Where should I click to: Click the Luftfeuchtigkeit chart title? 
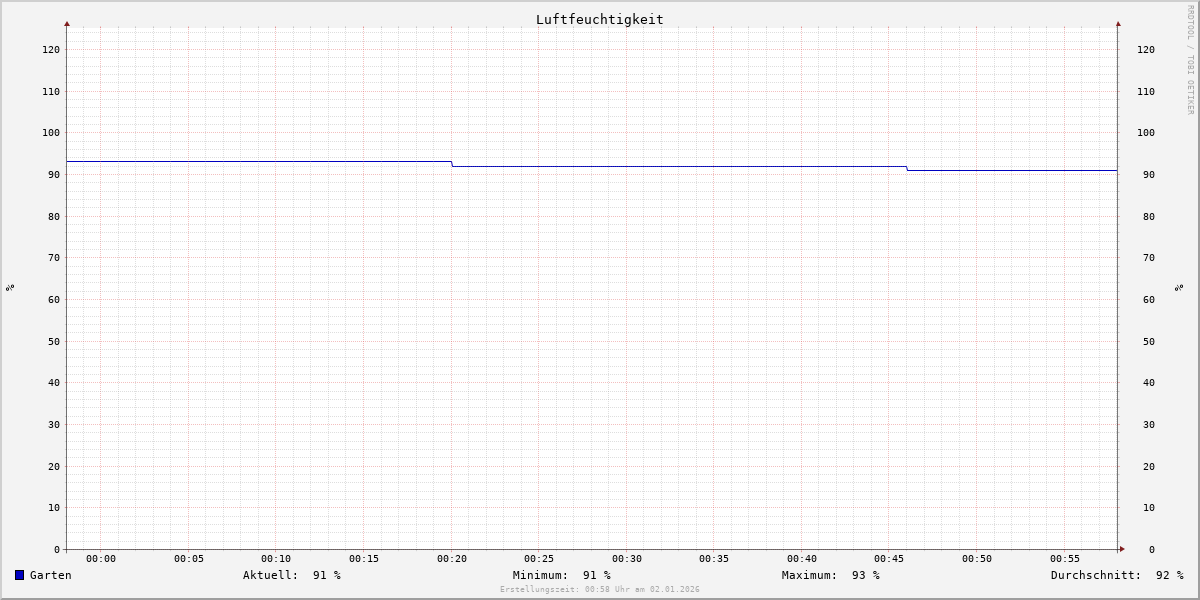click(x=600, y=19)
